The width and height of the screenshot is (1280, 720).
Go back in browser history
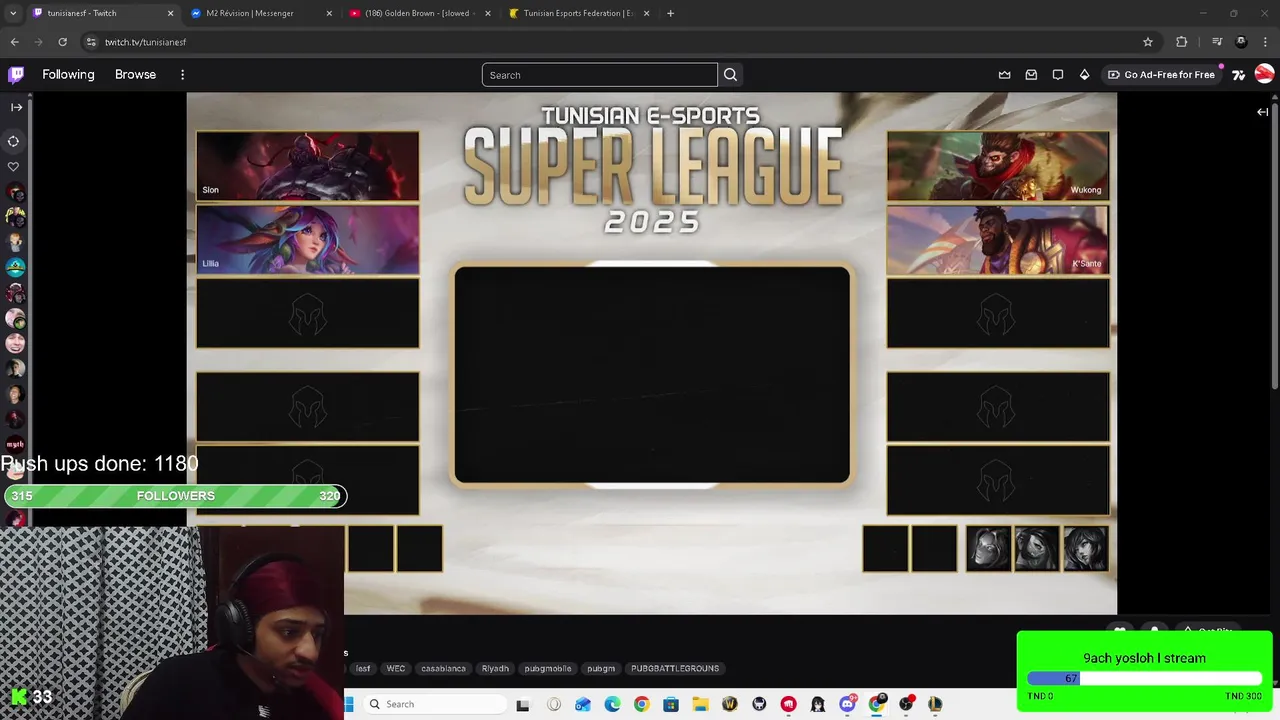(14, 42)
